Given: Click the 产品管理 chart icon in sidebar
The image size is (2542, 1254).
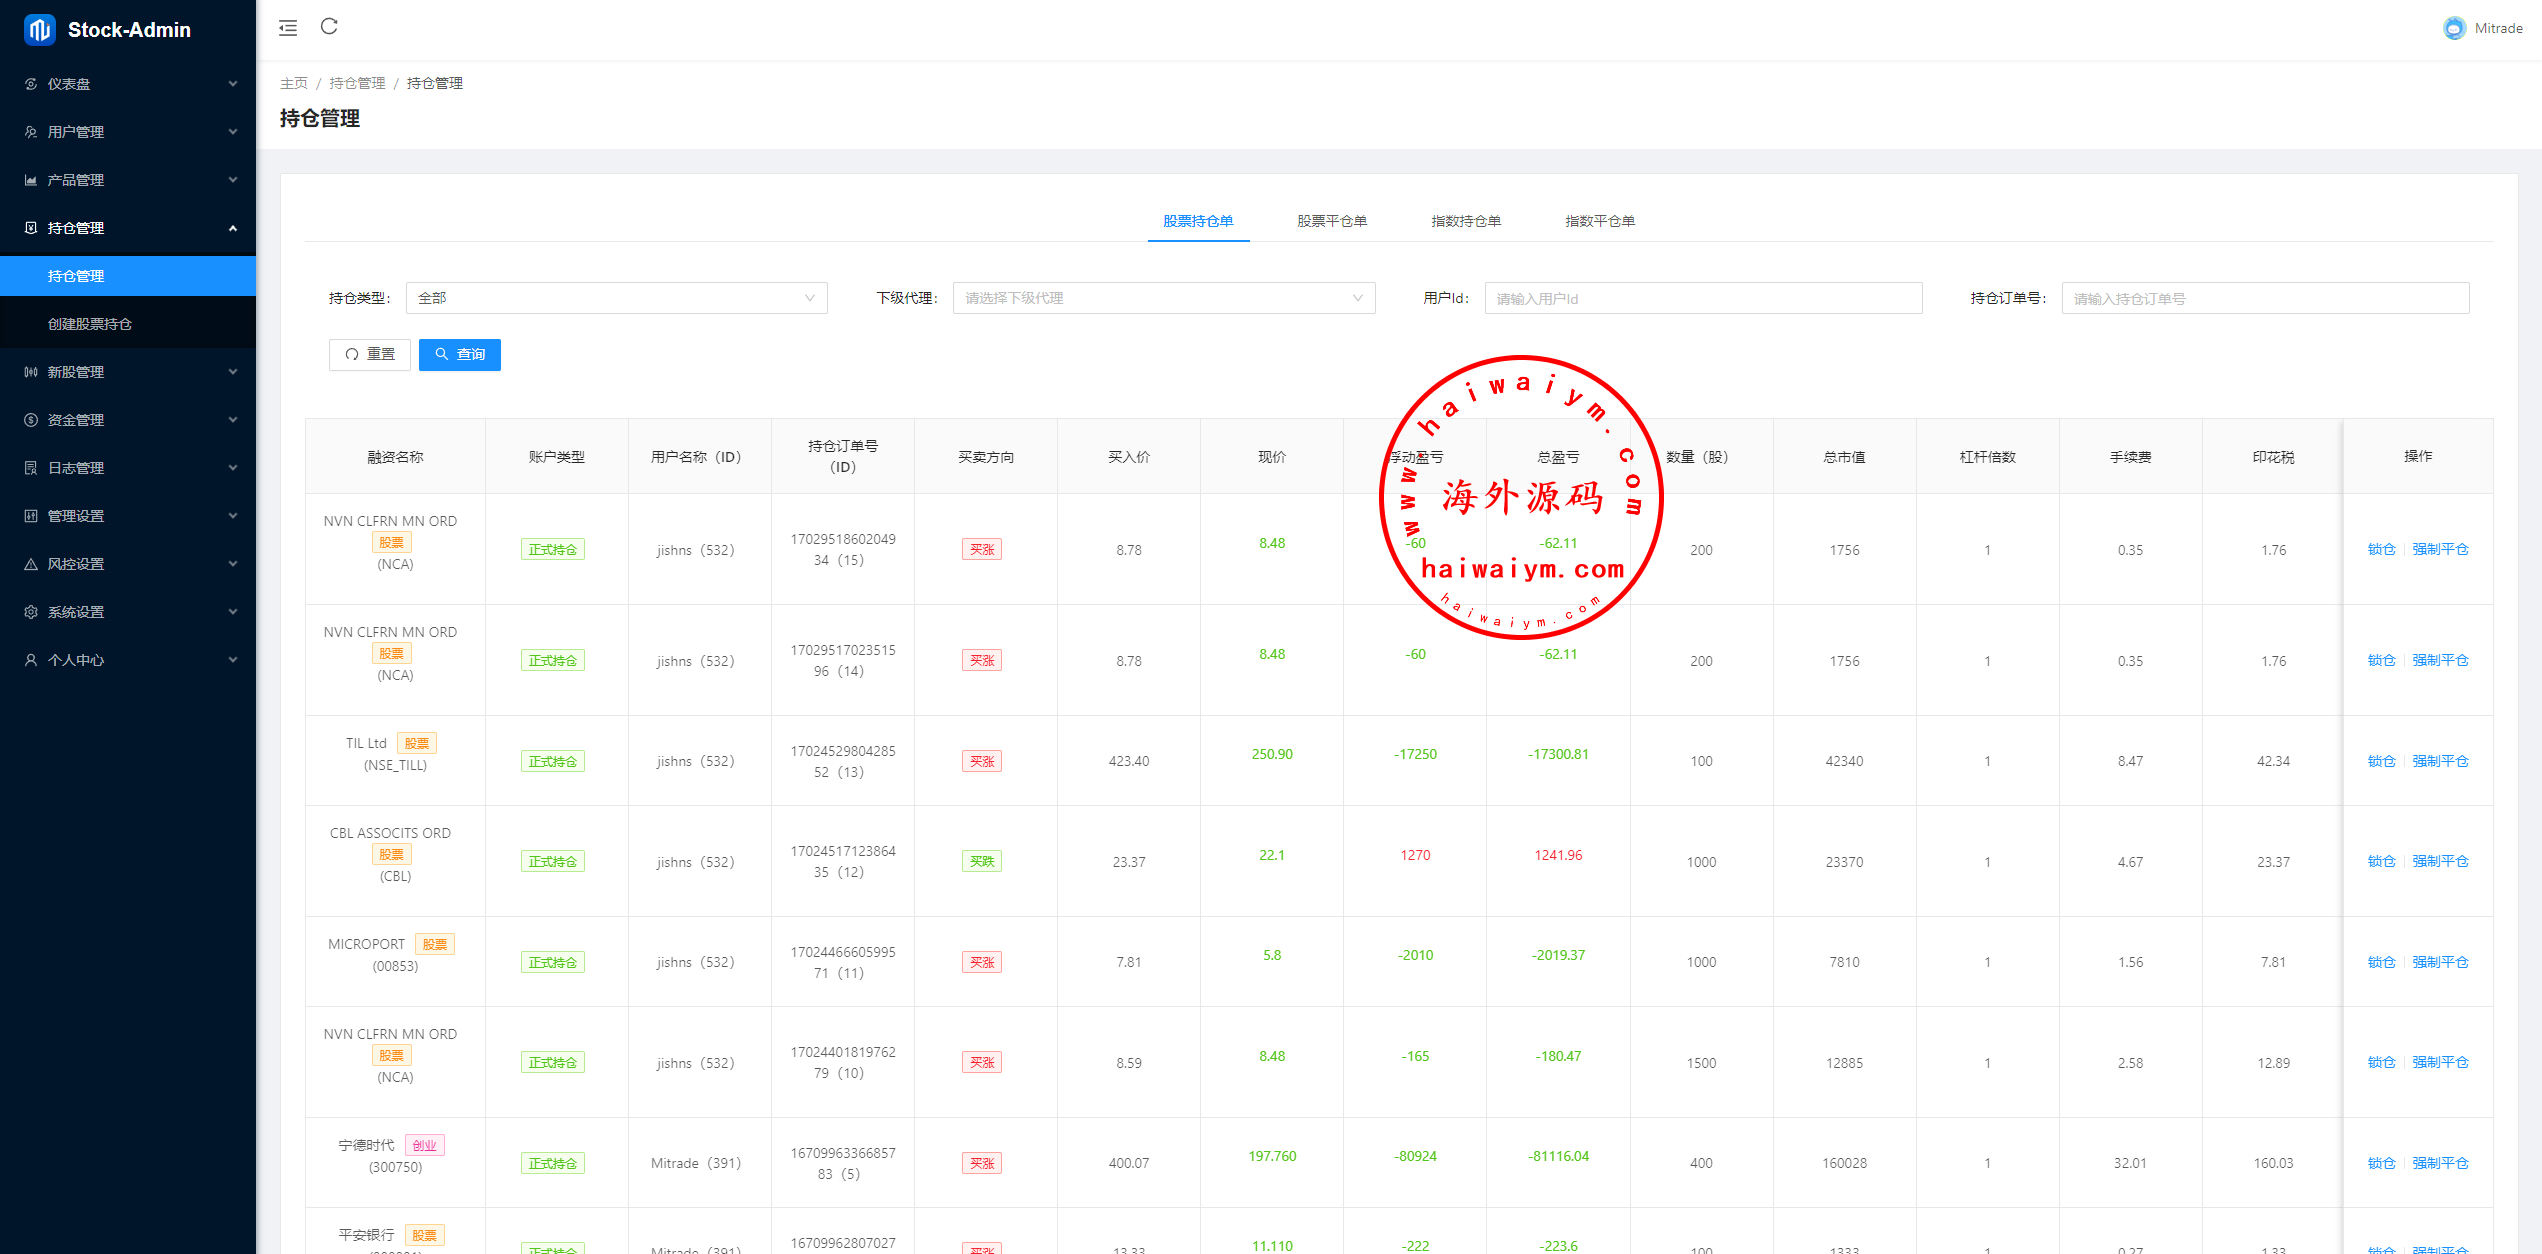Looking at the screenshot, I should pyautogui.click(x=31, y=180).
